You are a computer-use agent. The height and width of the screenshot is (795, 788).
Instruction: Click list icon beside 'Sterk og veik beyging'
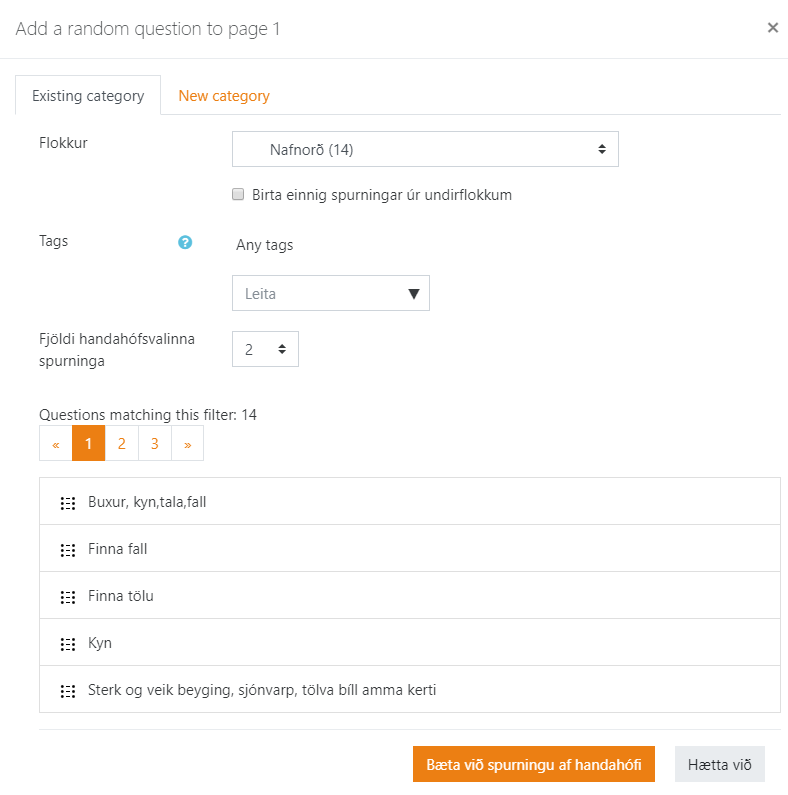[68, 690]
